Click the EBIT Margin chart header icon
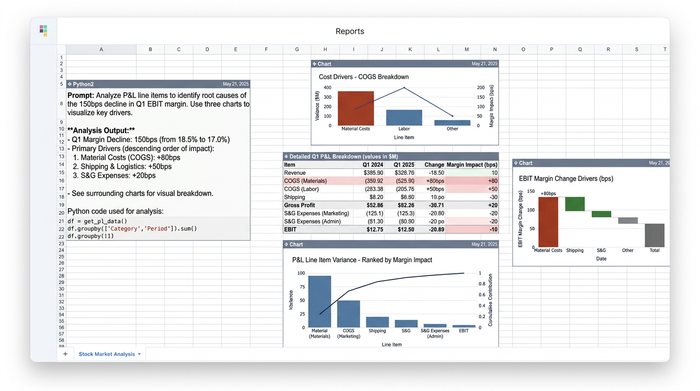Screen dimensions: 700x391 click(x=516, y=163)
